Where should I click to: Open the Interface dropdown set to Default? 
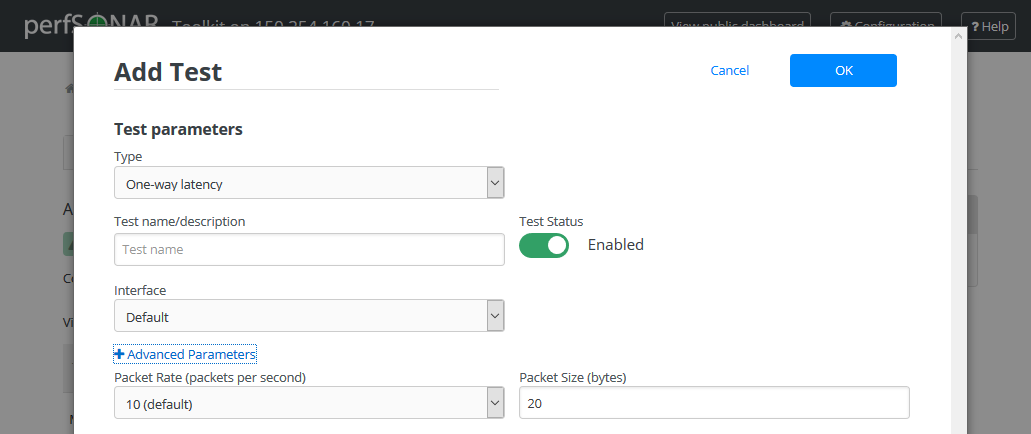click(309, 316)
